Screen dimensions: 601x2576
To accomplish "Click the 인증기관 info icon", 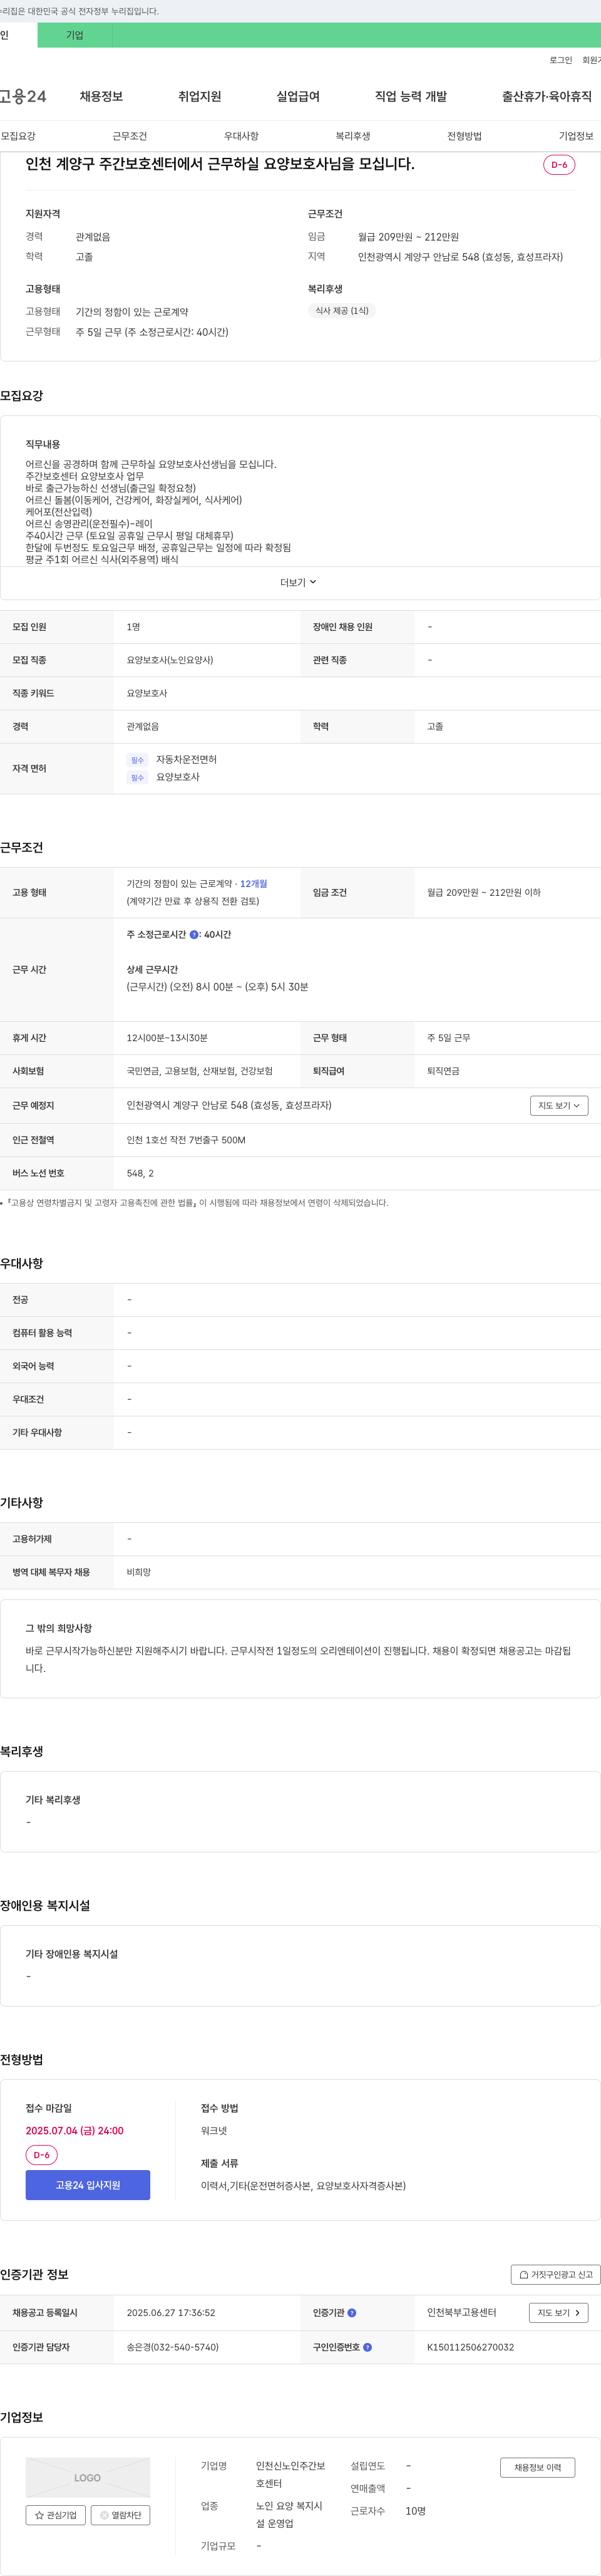I will (352, 2313).
